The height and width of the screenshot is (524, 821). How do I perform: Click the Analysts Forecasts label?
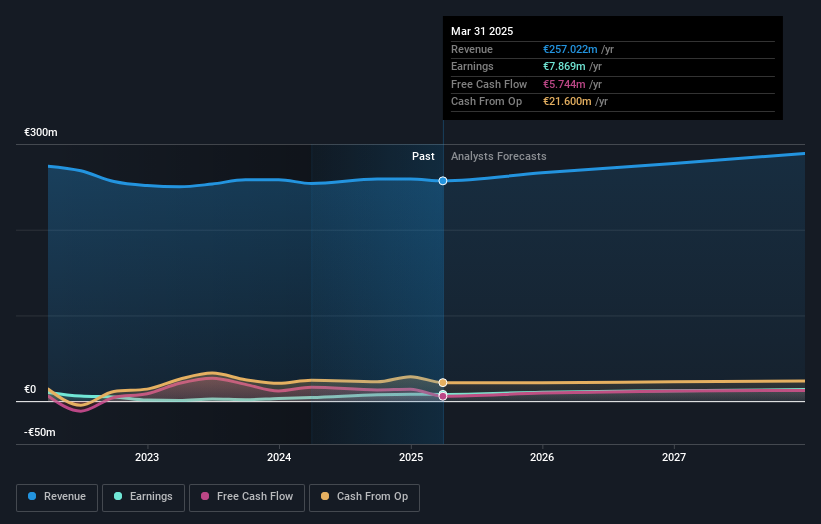tap(498, 157)
